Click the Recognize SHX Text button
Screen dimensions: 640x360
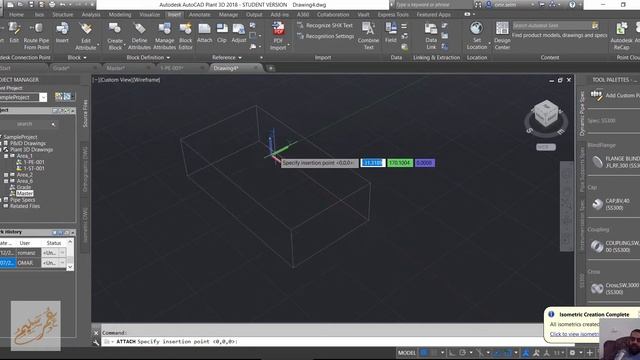325,25
